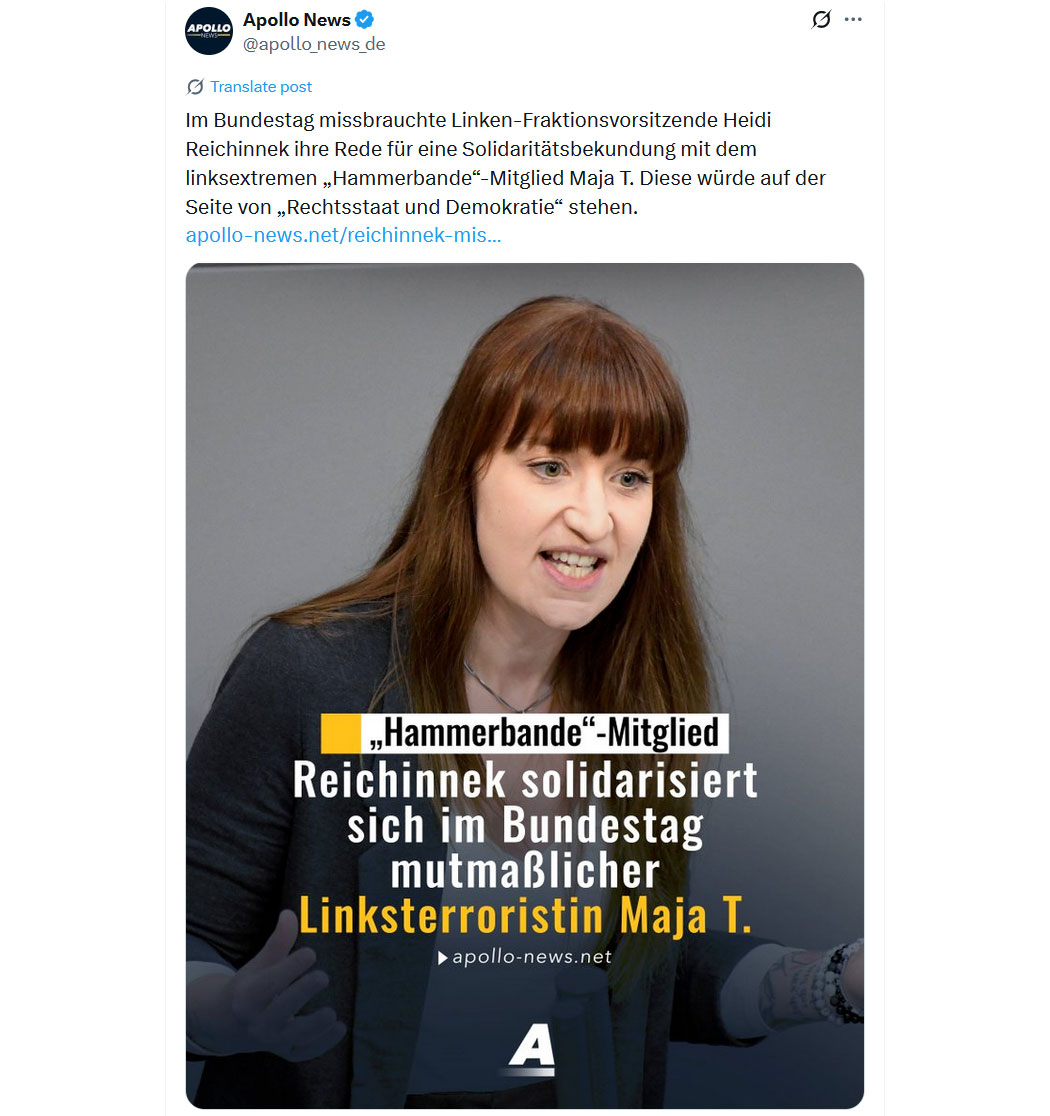1050x1116 pixels.
Task: Click the Grok icon beside Translate post
Action: click(x=195, y=87)
